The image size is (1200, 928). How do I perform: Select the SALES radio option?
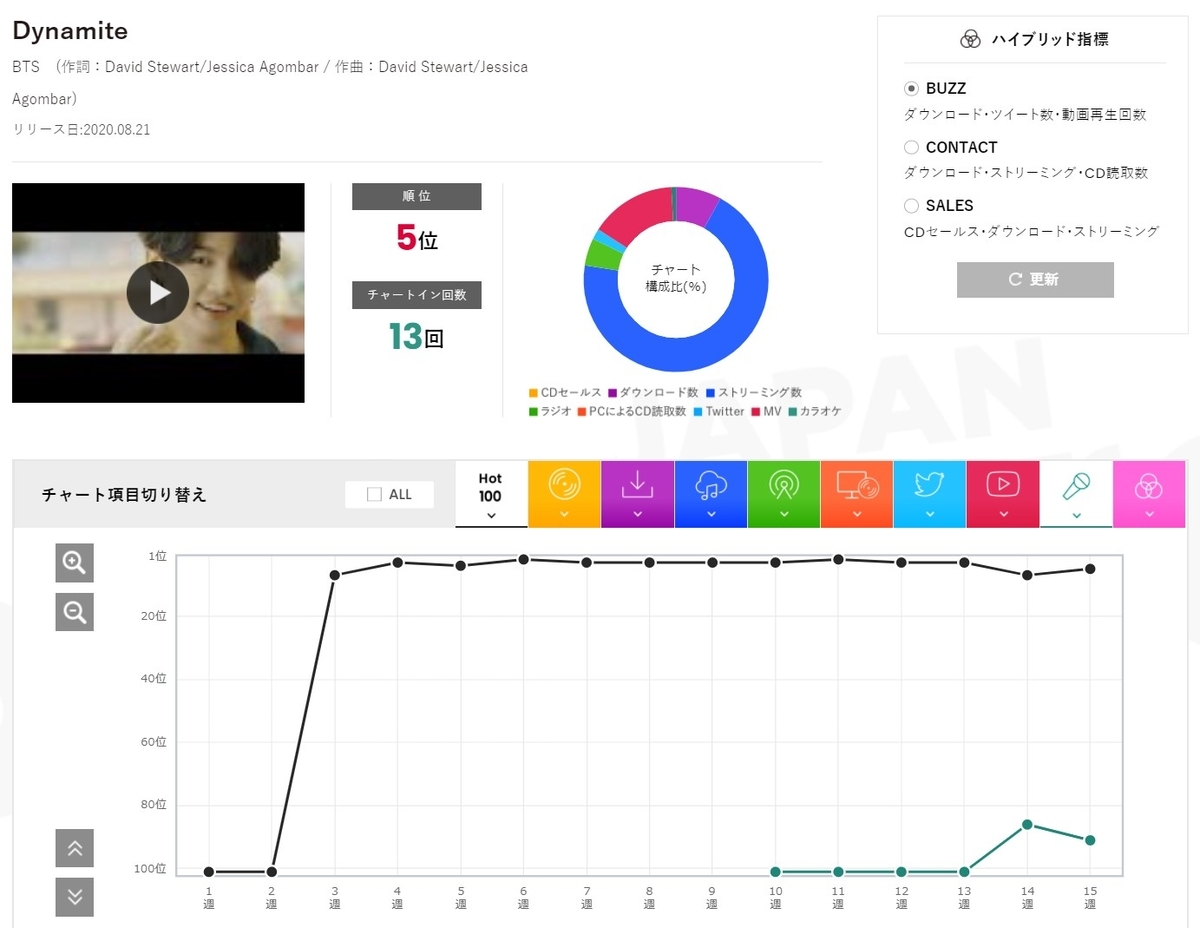[911, 205]
